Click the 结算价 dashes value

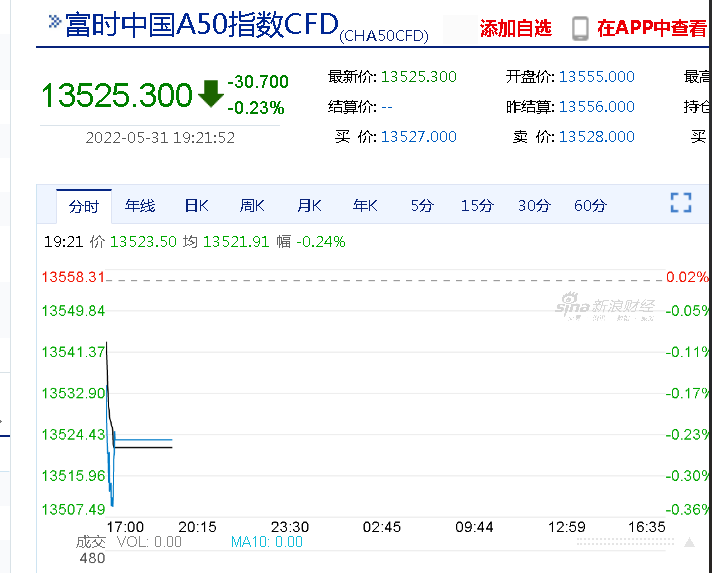tap(387, 107)
